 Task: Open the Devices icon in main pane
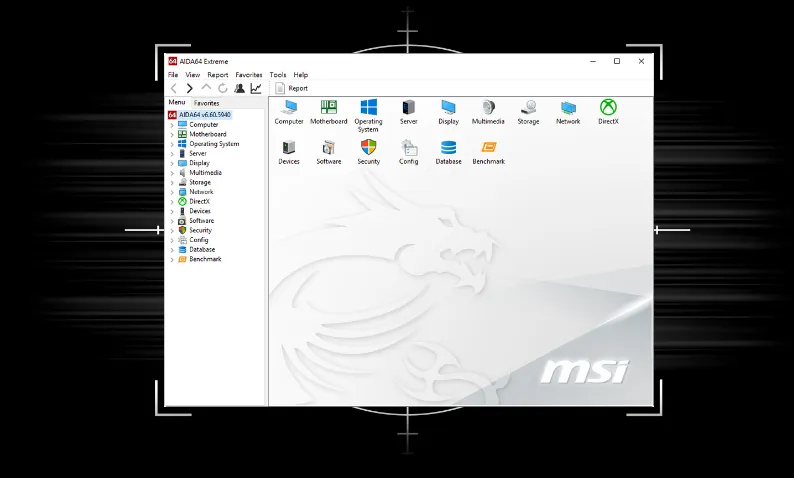289,152
